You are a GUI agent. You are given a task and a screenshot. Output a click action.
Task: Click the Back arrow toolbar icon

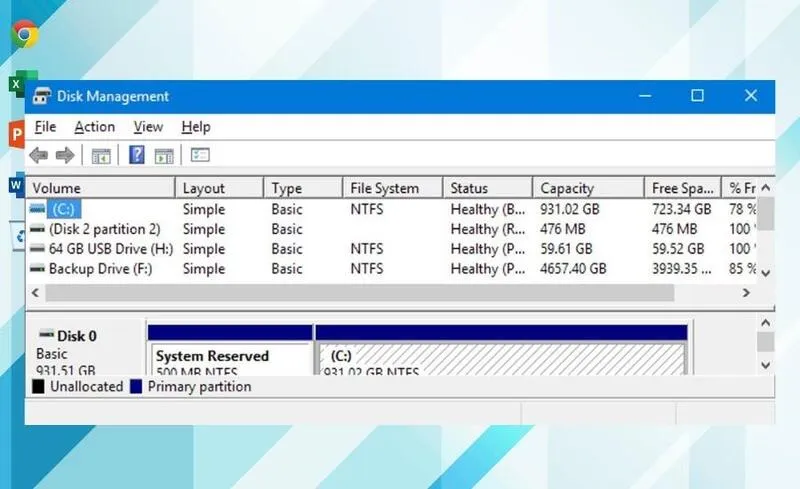[x=39, y=155]
